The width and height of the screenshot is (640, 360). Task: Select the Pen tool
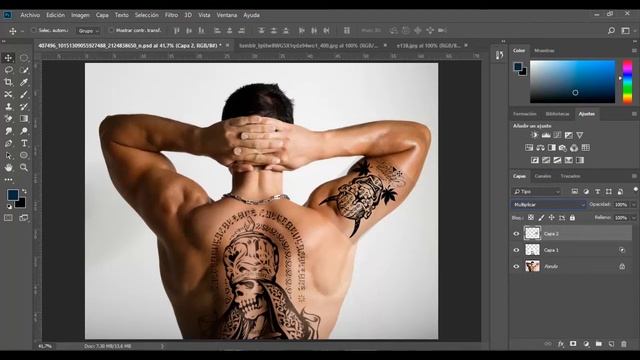8,143
